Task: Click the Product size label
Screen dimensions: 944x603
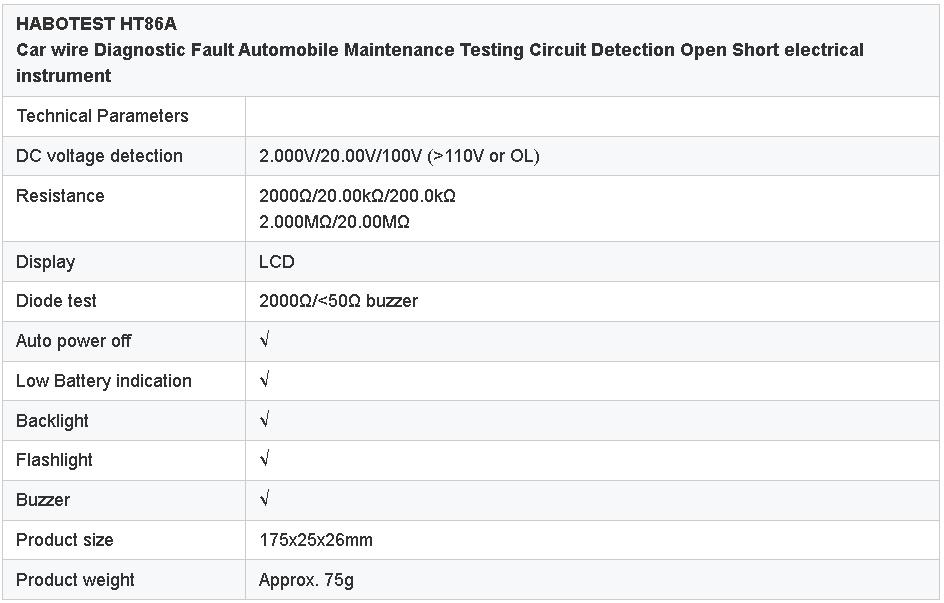Action: (x=65, y=540)
